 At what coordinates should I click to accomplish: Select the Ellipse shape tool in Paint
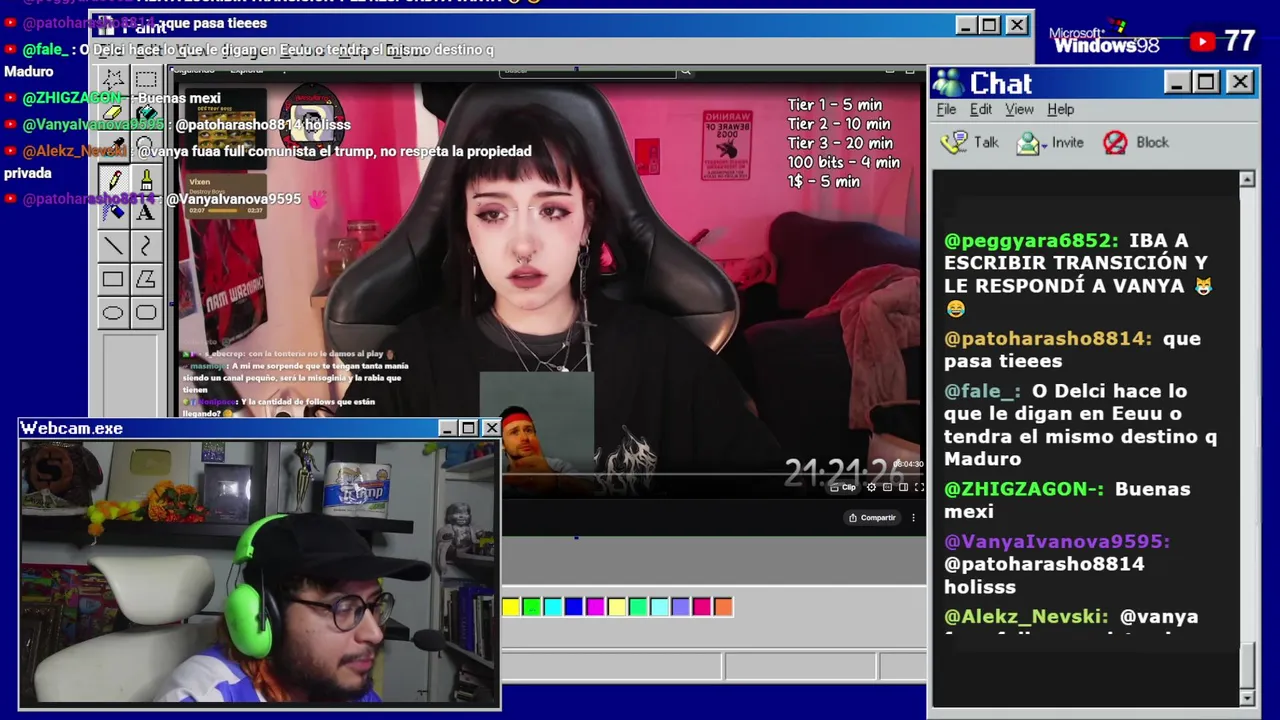point(113,313)
